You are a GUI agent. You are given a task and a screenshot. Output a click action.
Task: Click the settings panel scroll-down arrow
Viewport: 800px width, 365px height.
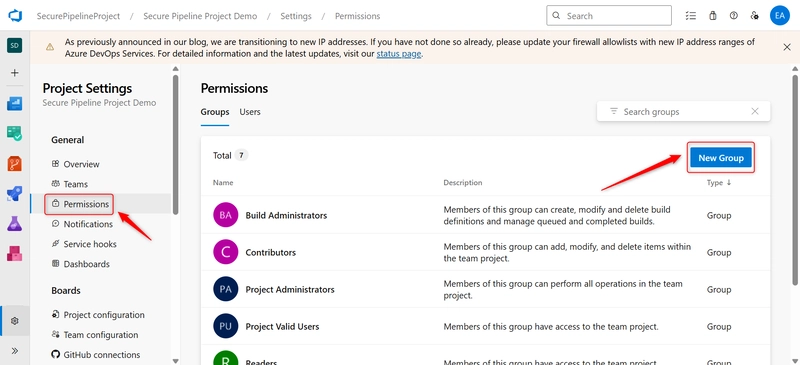tap(176, 360)
